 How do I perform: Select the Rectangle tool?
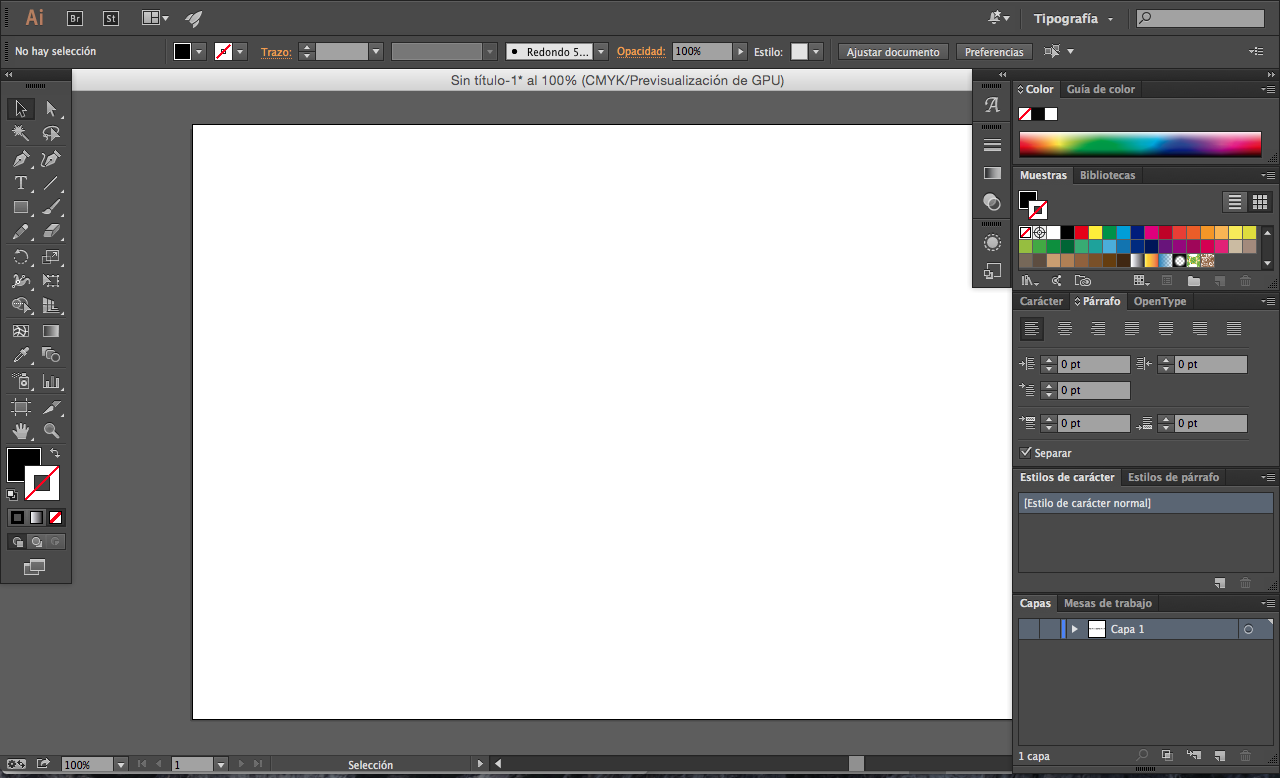pyautogui.click(x=20, y=207)
